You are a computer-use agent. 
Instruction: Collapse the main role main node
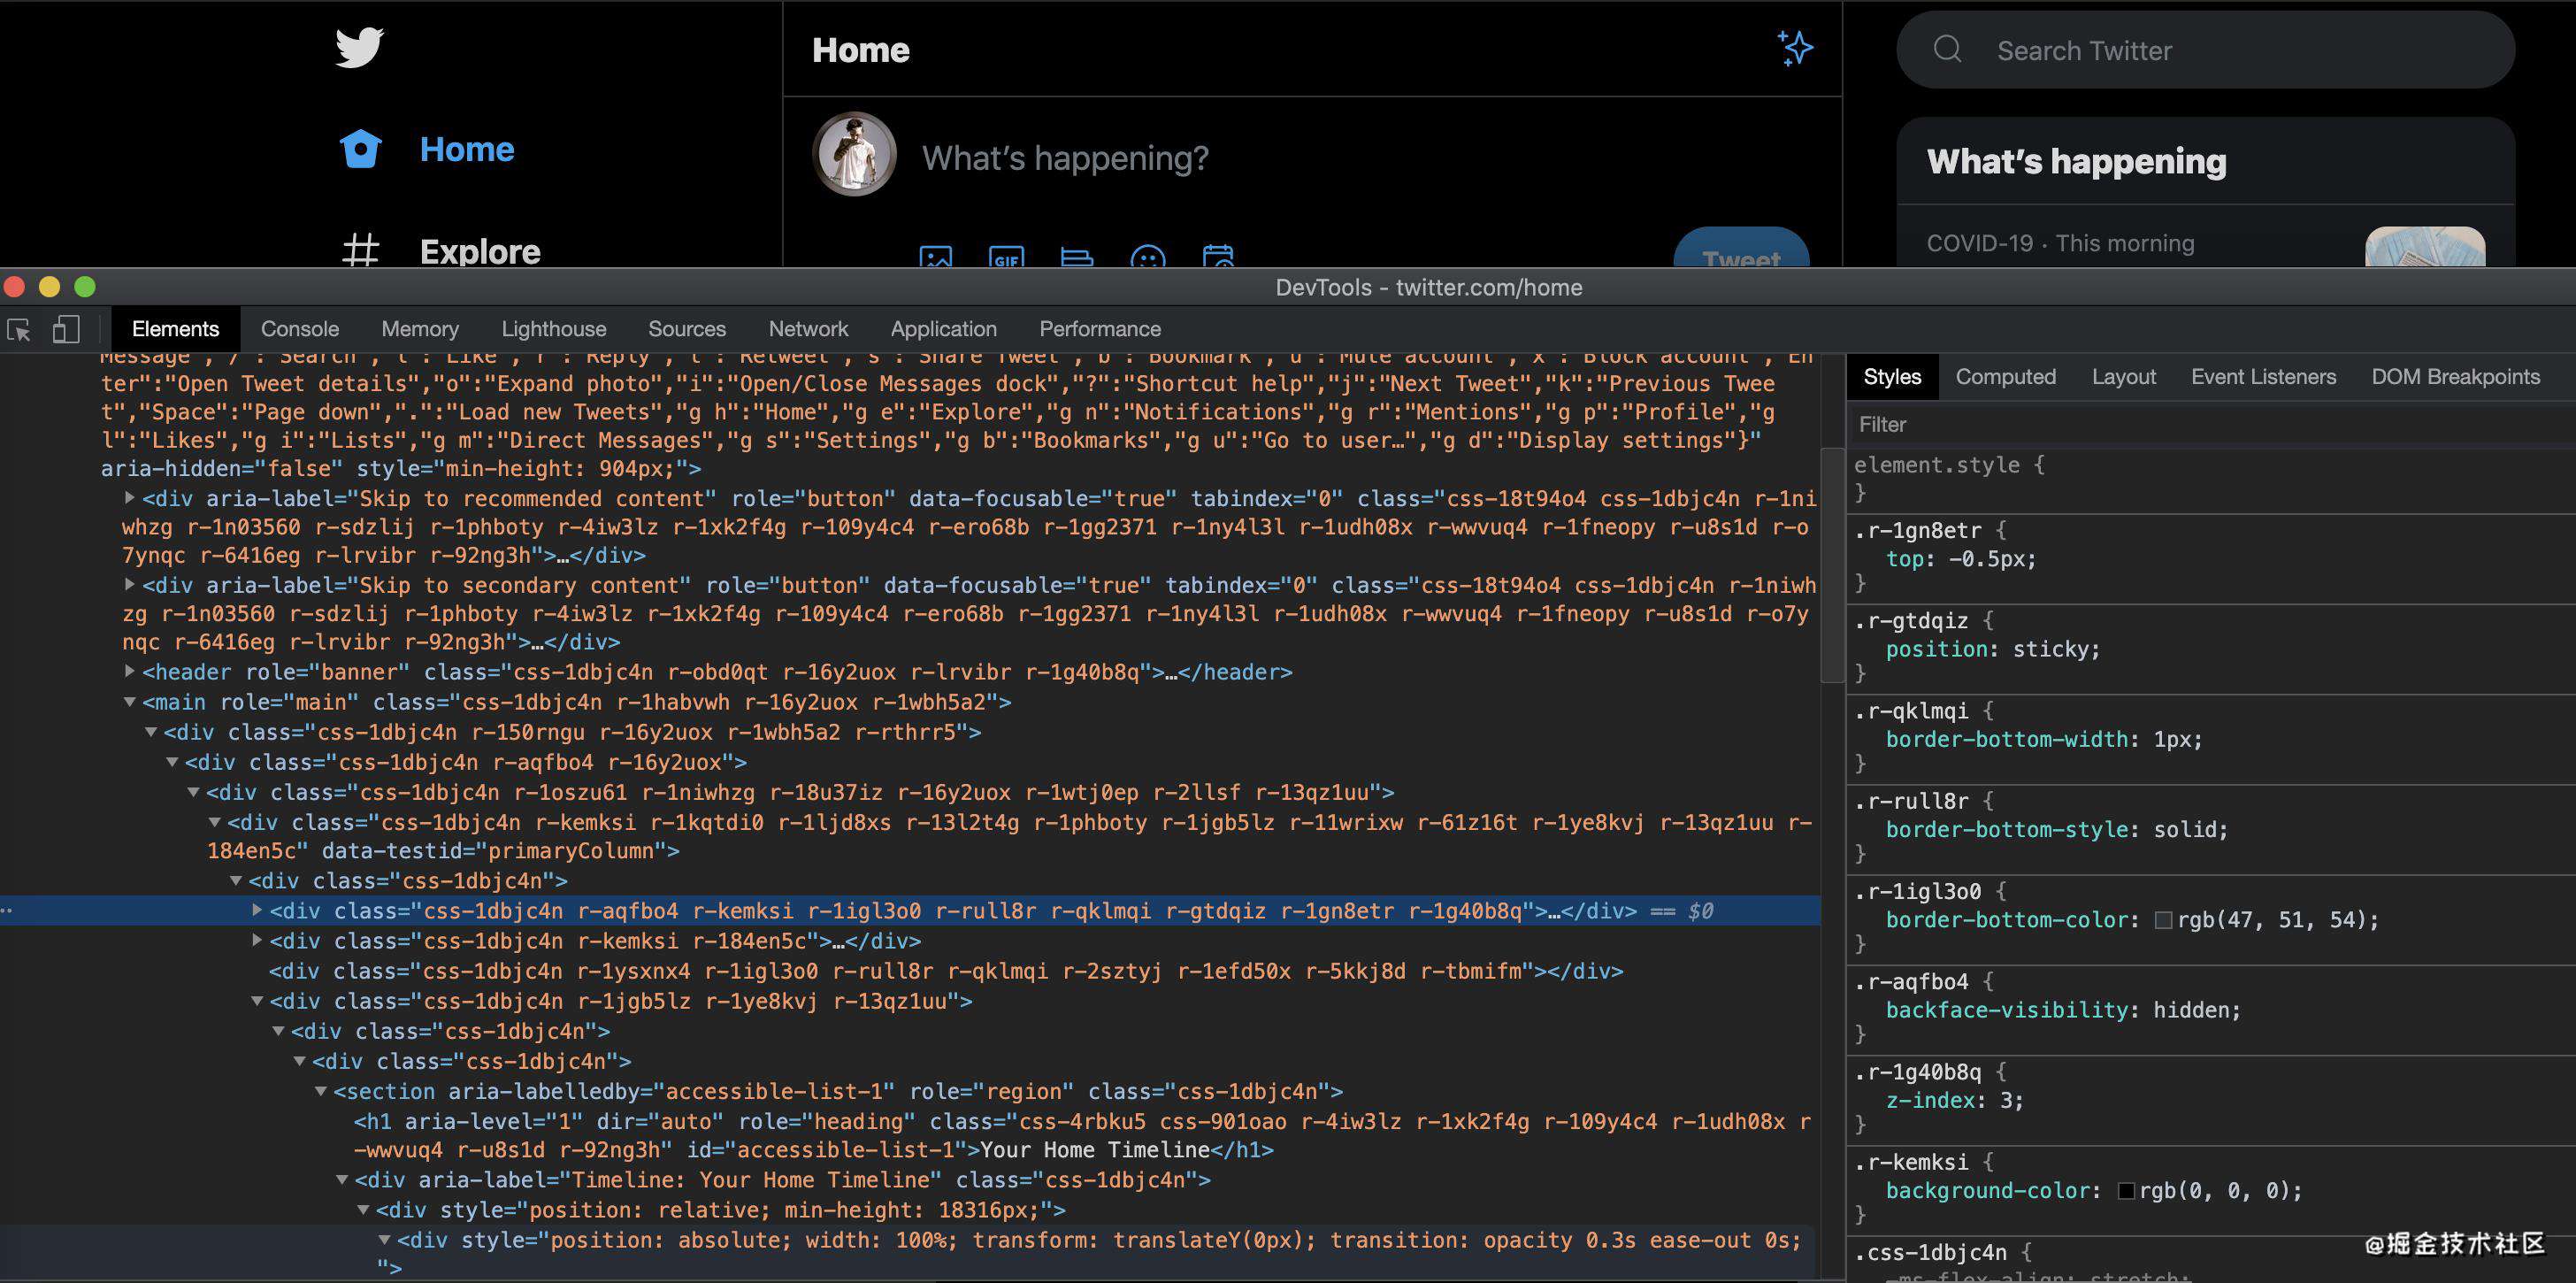click(x=130, y=702)
